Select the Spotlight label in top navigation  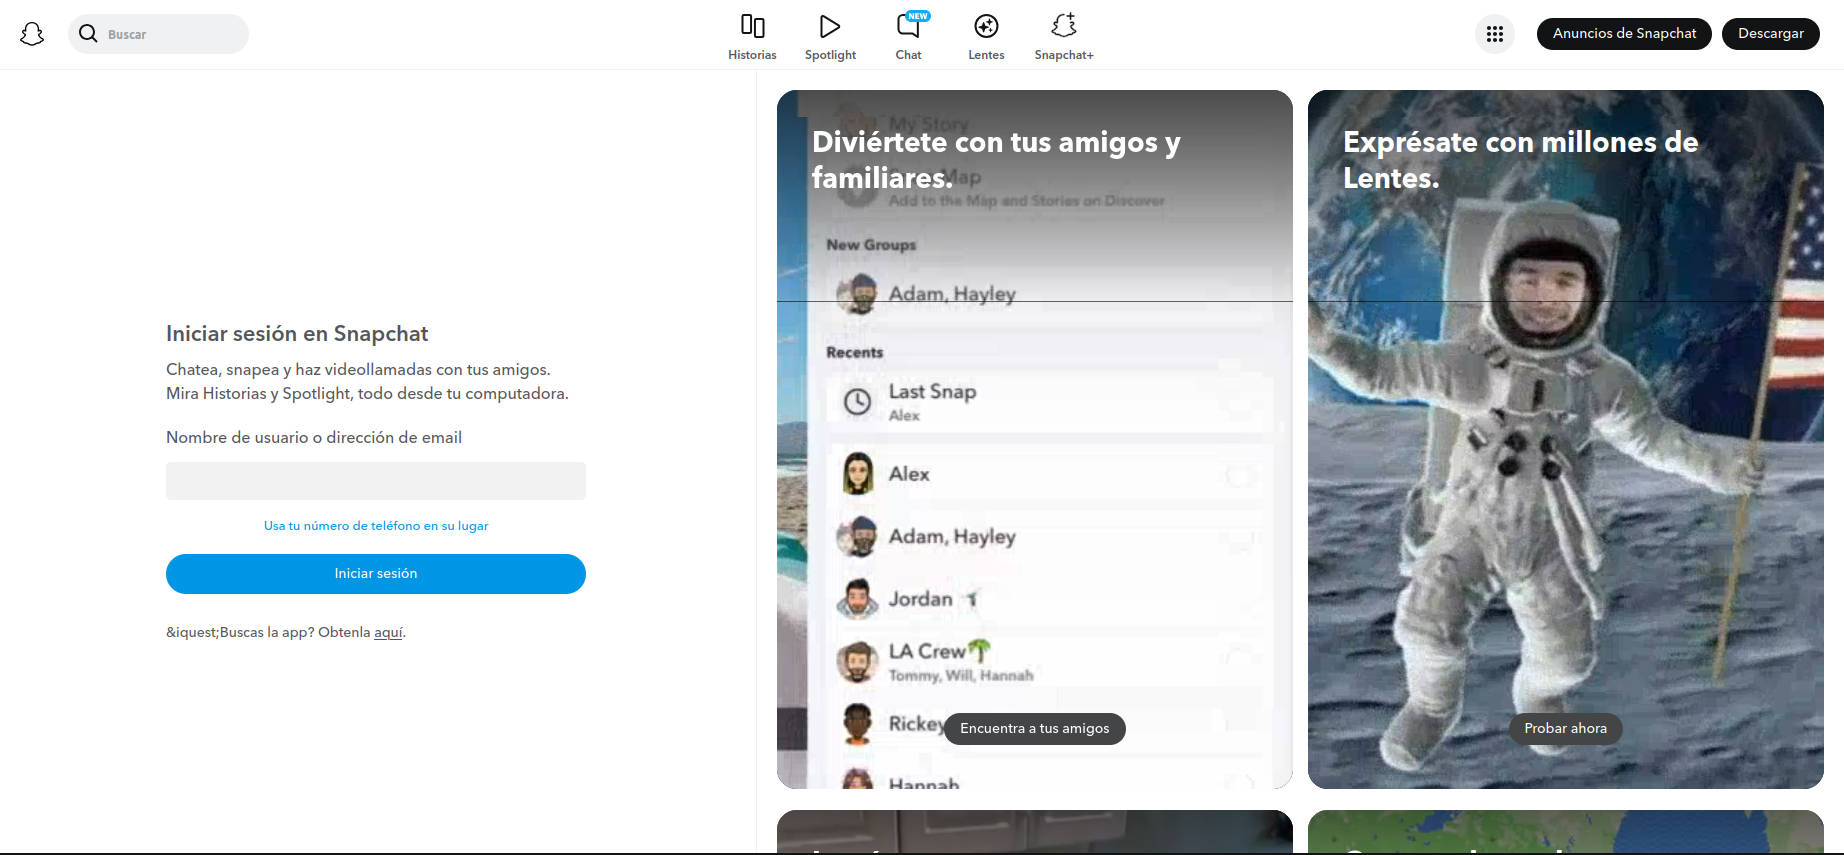pos(830,55)
